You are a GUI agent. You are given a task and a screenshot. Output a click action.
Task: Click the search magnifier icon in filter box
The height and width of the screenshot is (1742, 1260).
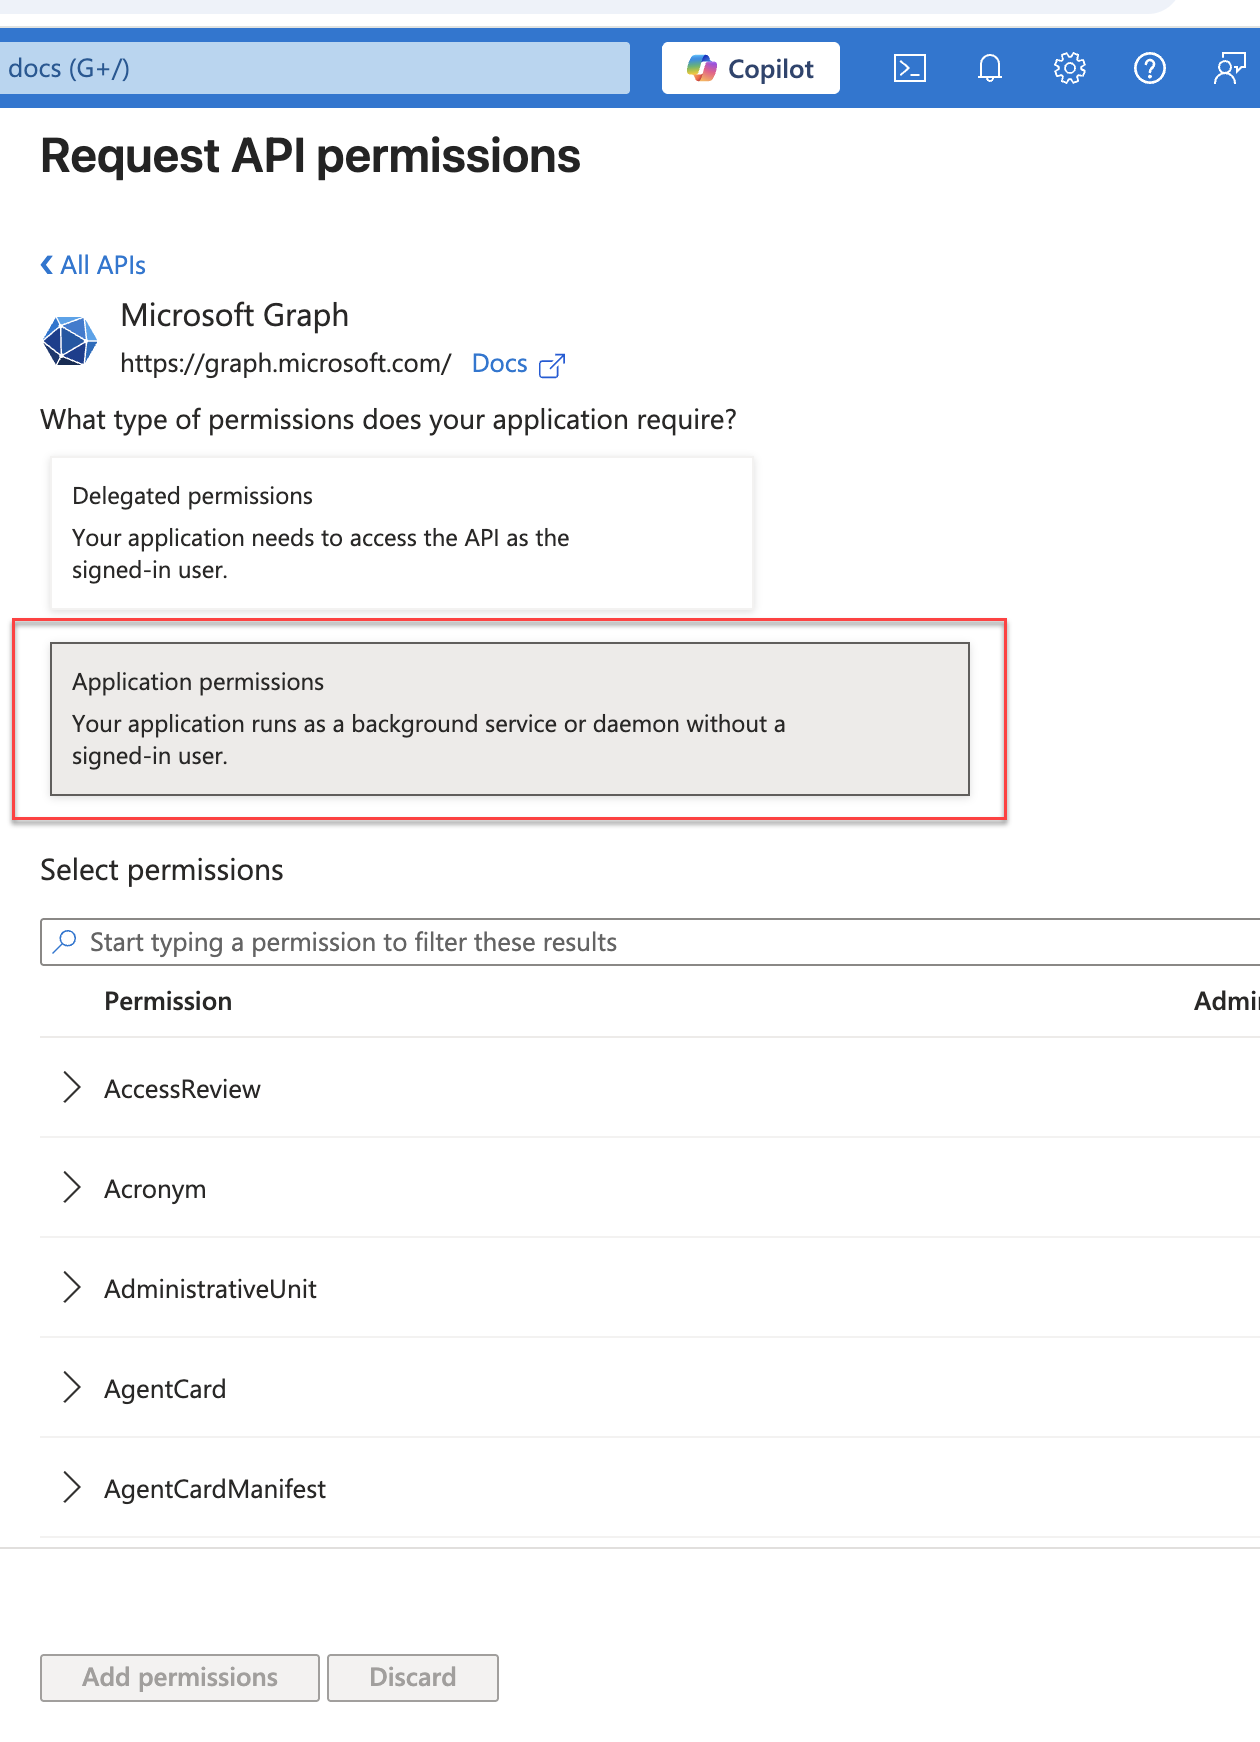pyautogui.click(x=65, y=942)
